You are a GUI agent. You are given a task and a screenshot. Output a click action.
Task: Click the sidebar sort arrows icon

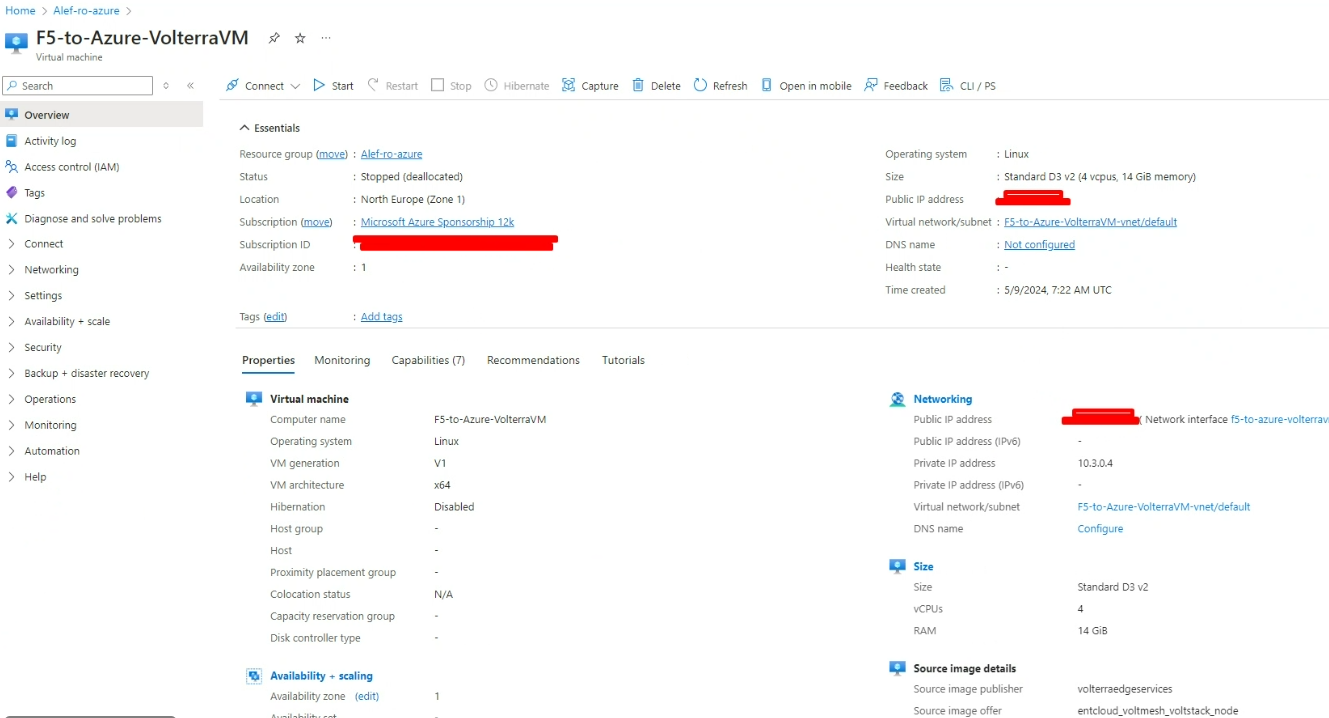tap(166, 86)
